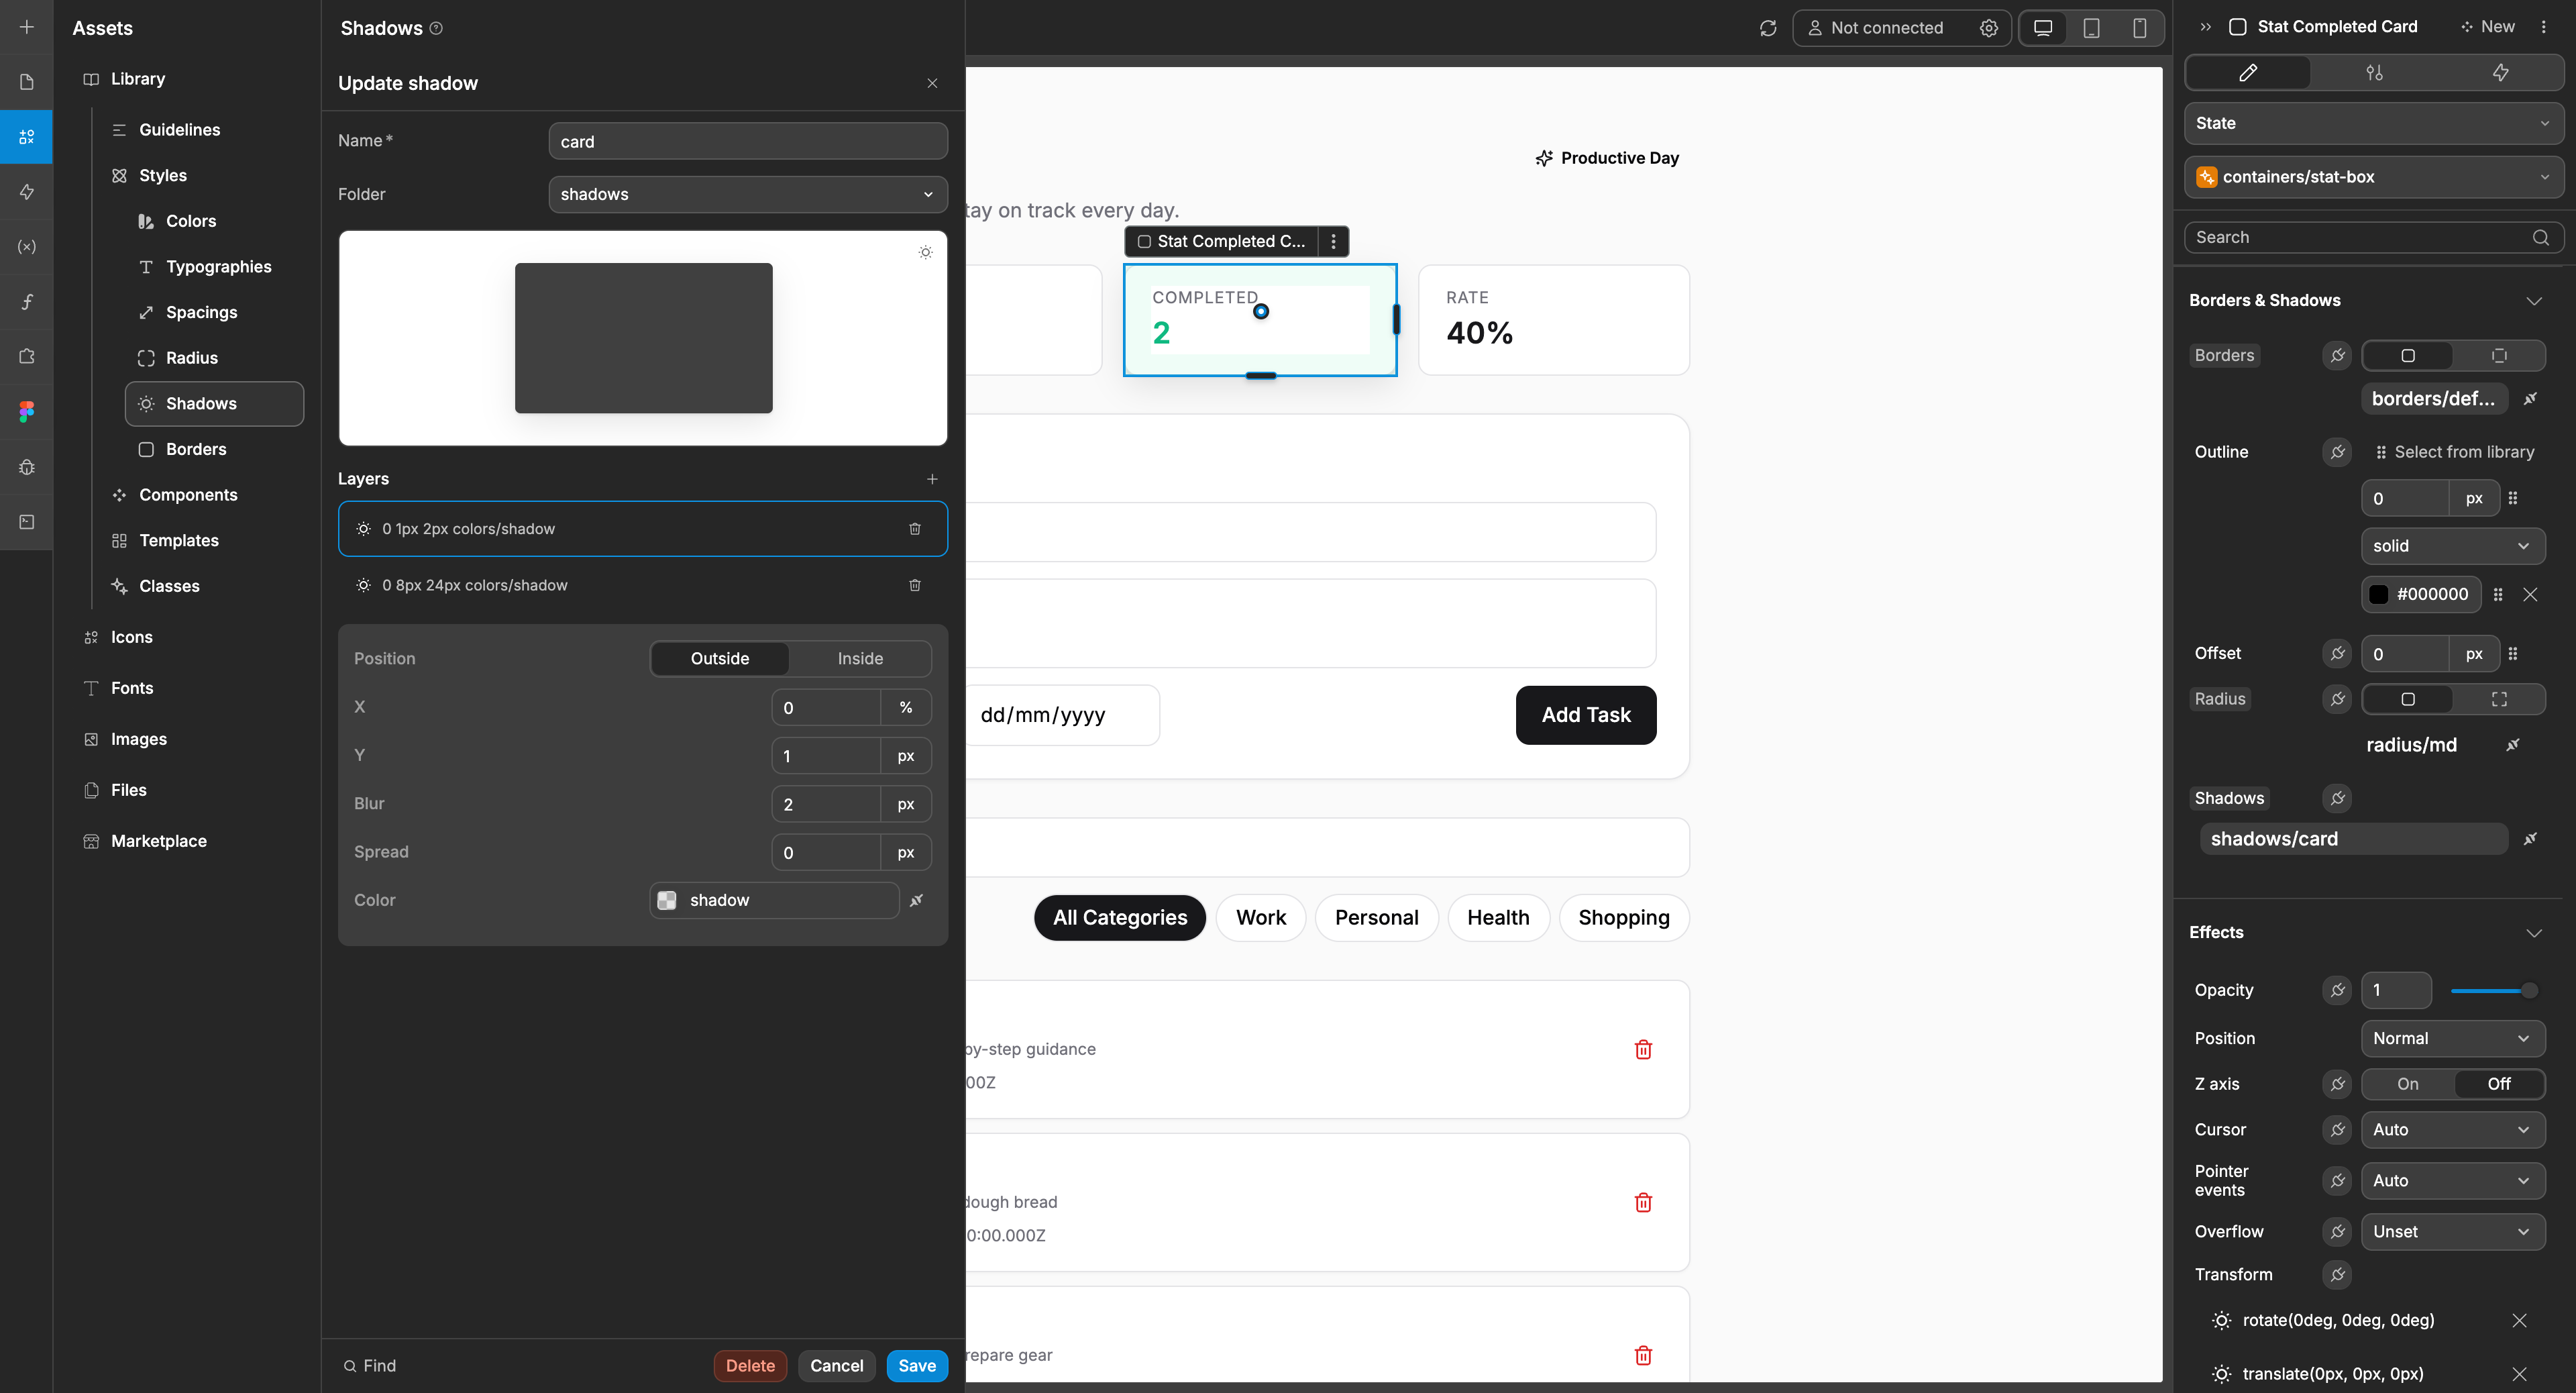Switch to mobile viewport icon

point(2139,28)
